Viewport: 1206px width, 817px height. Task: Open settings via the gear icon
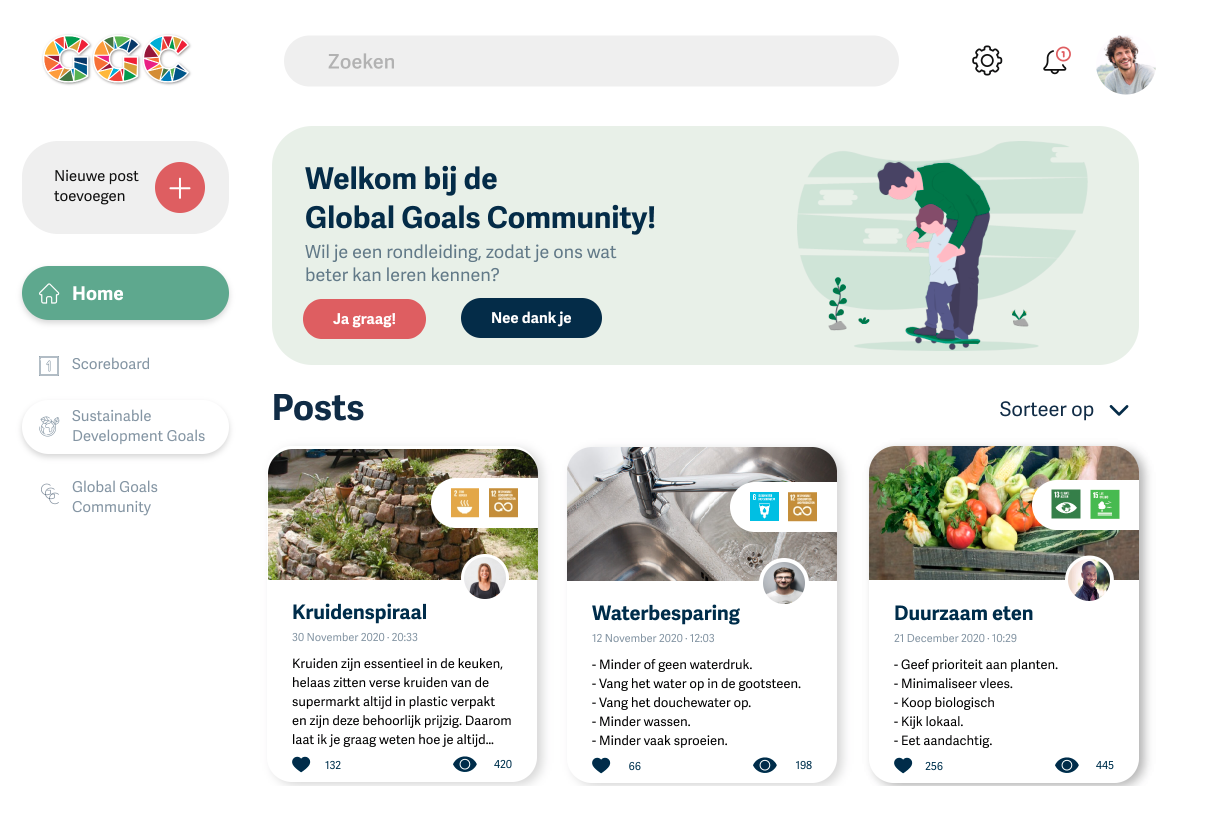coord(987,61)
